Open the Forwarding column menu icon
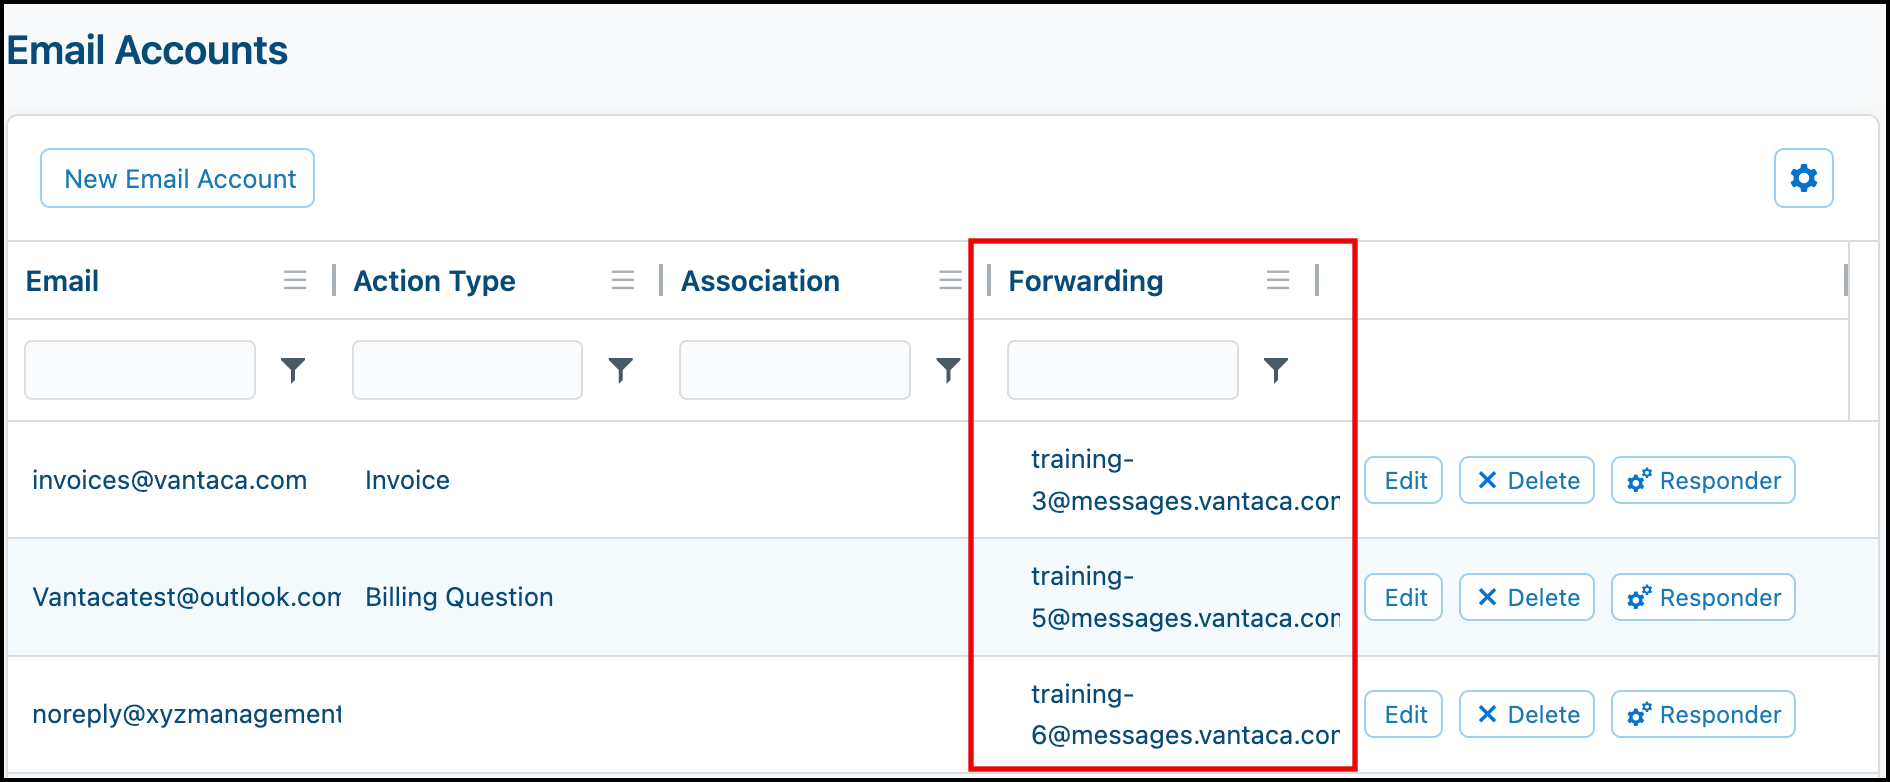Screen dimensions: 1890x782 1278,281
